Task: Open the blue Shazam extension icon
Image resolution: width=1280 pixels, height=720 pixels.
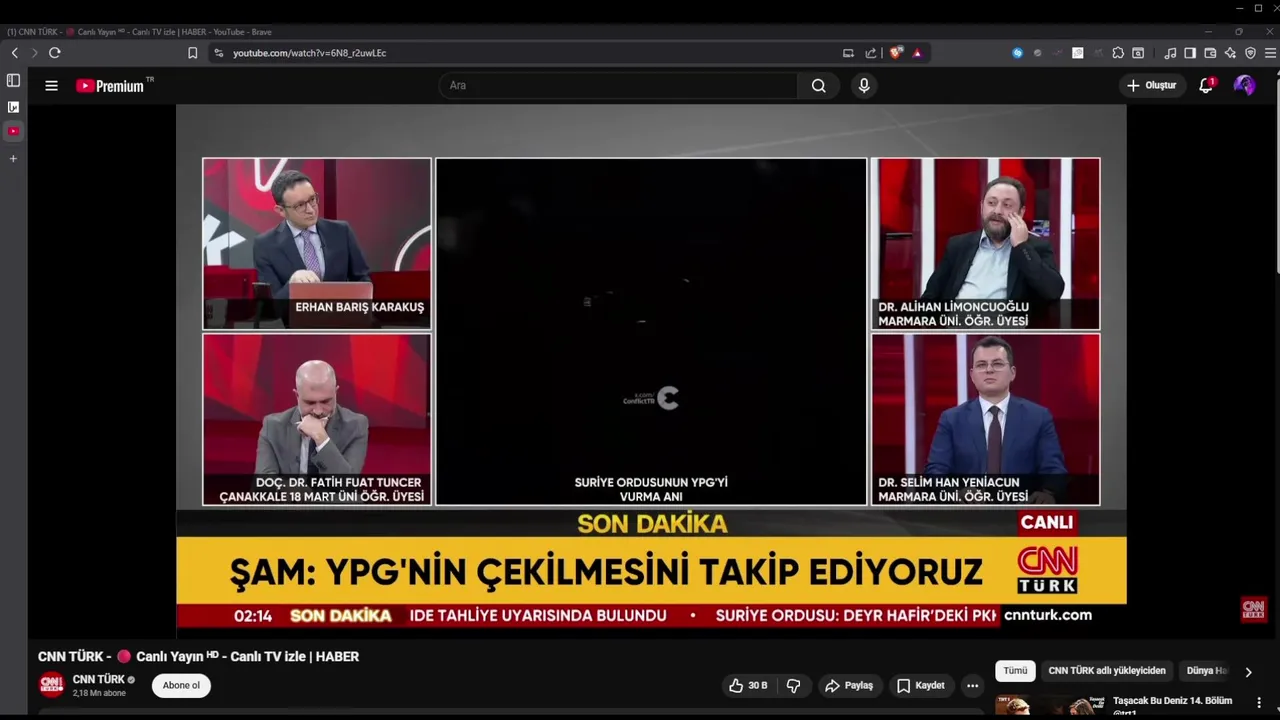Action: (x=1017, y=53)
